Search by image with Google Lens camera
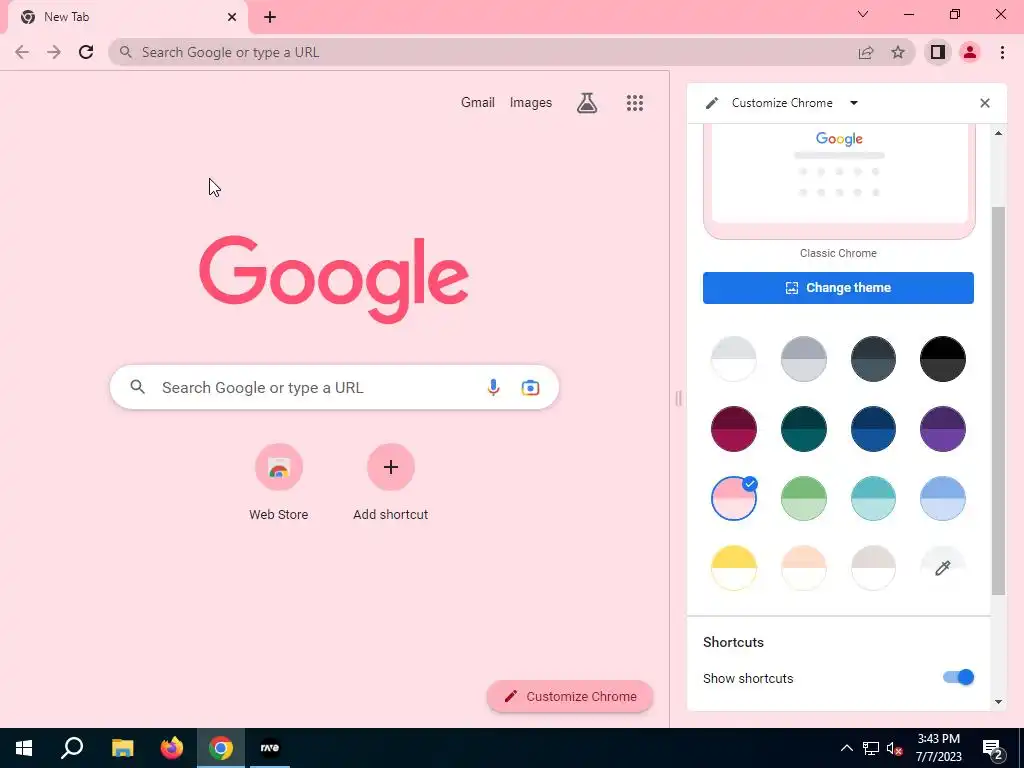Screen dimensions: 1024x768 (x=530, y=387)
